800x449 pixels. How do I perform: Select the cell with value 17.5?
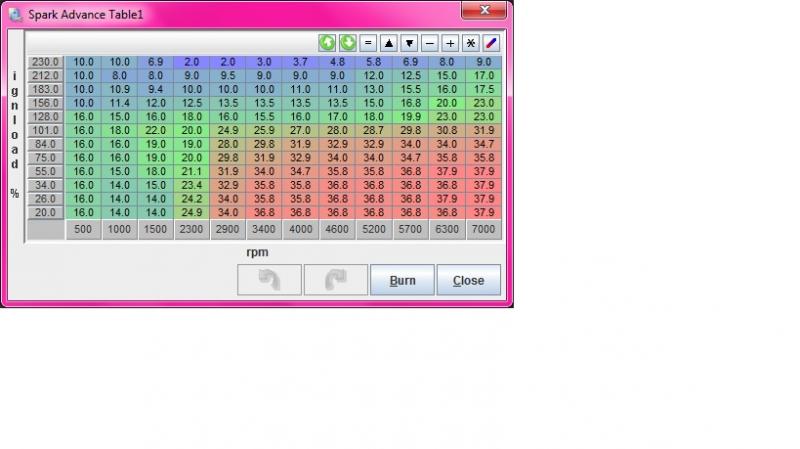pos(484,89)
